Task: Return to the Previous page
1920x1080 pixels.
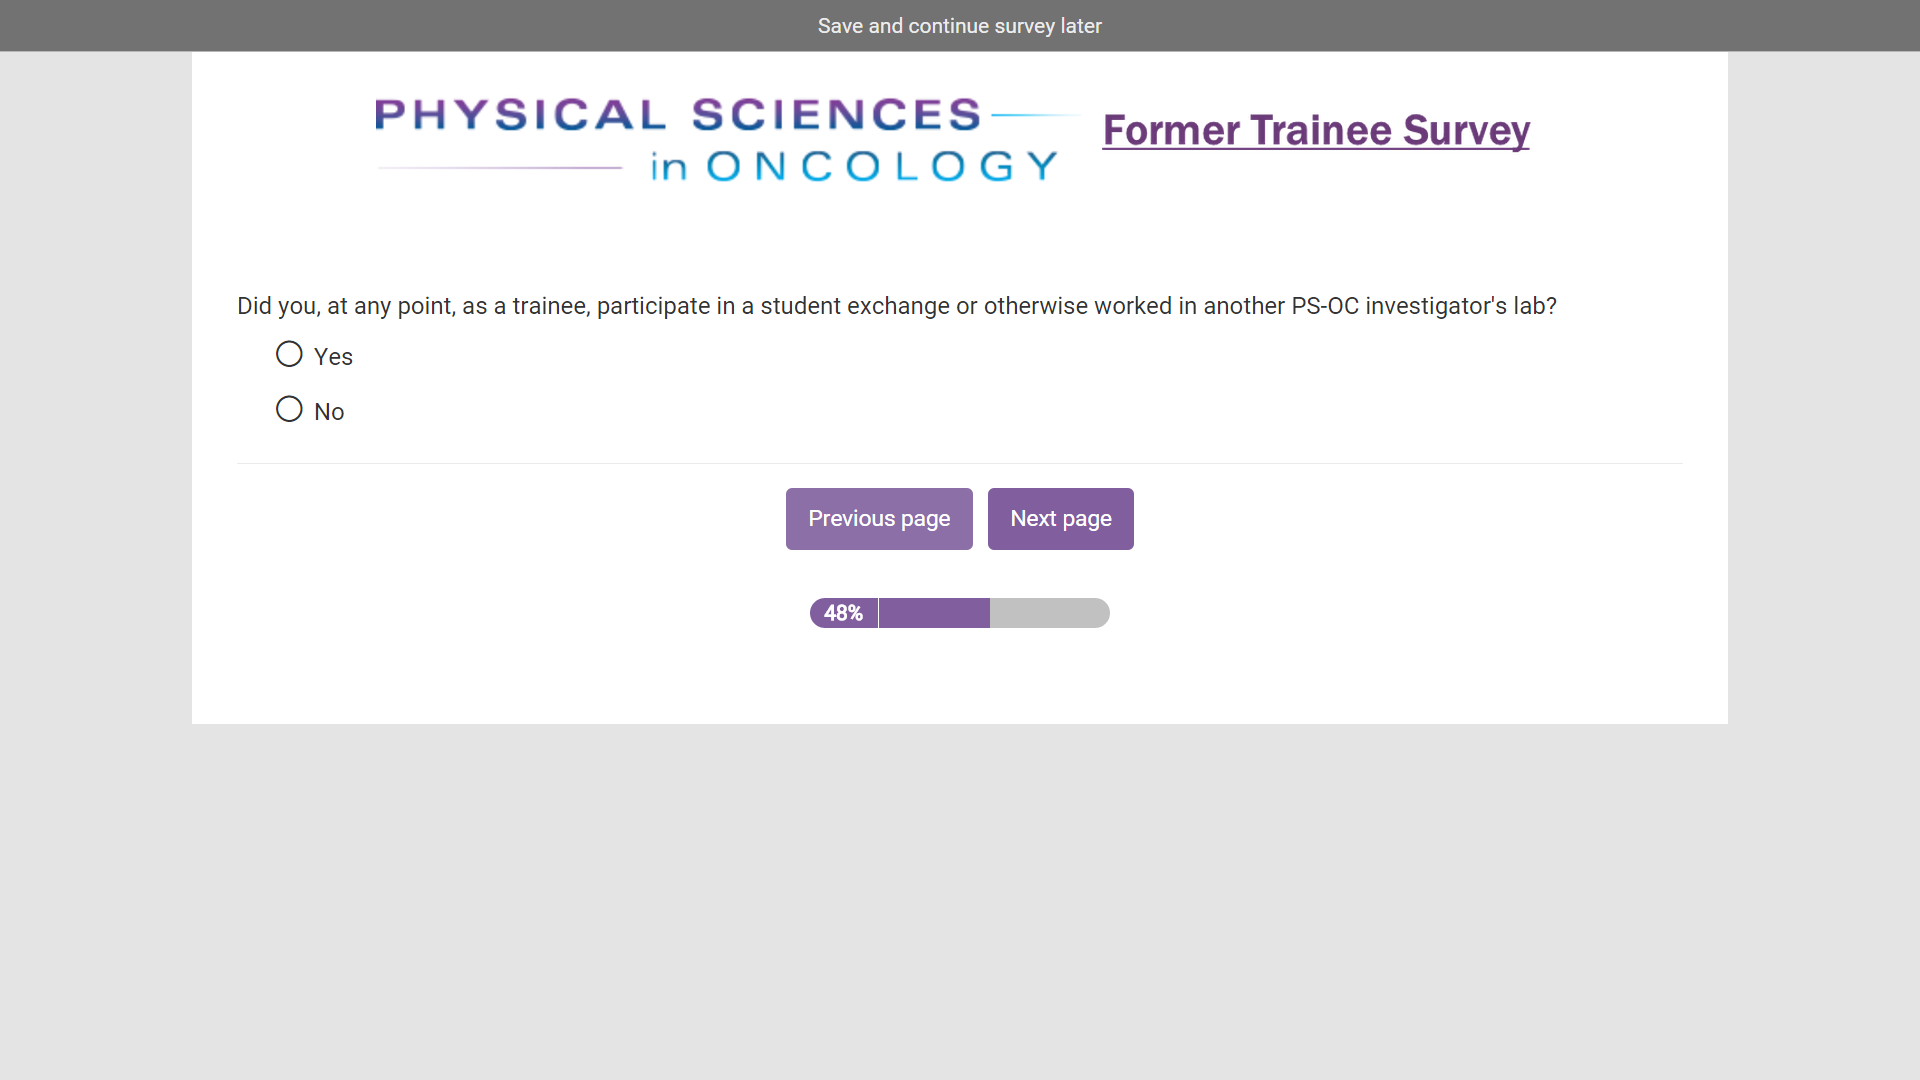Action: tap(879, 519)
